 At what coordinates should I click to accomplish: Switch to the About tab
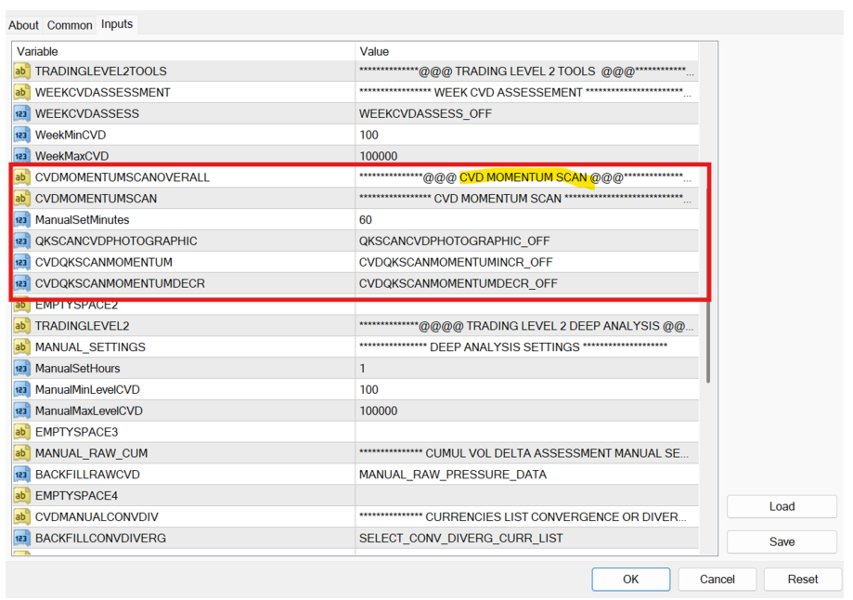tap(23, 26)
